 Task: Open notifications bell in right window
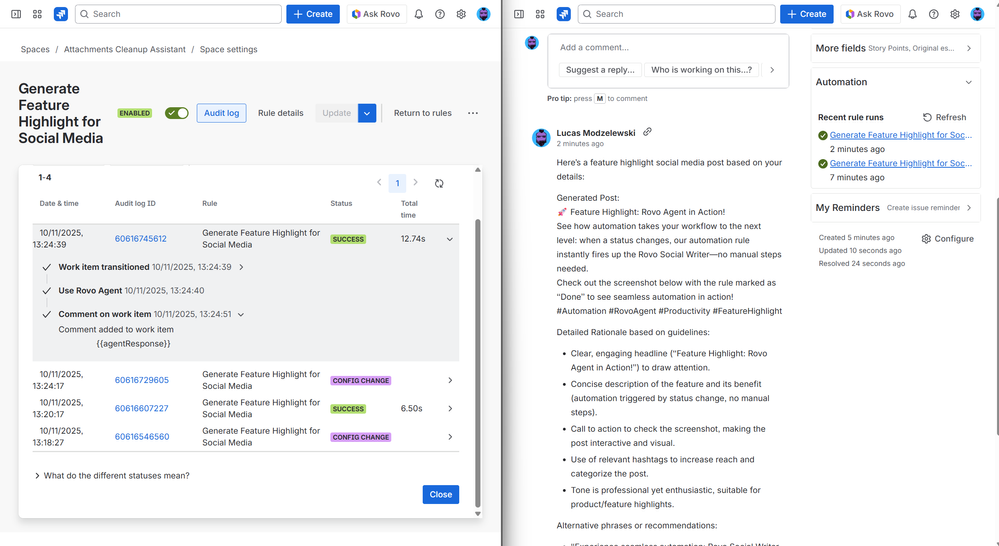click(912, 14)
